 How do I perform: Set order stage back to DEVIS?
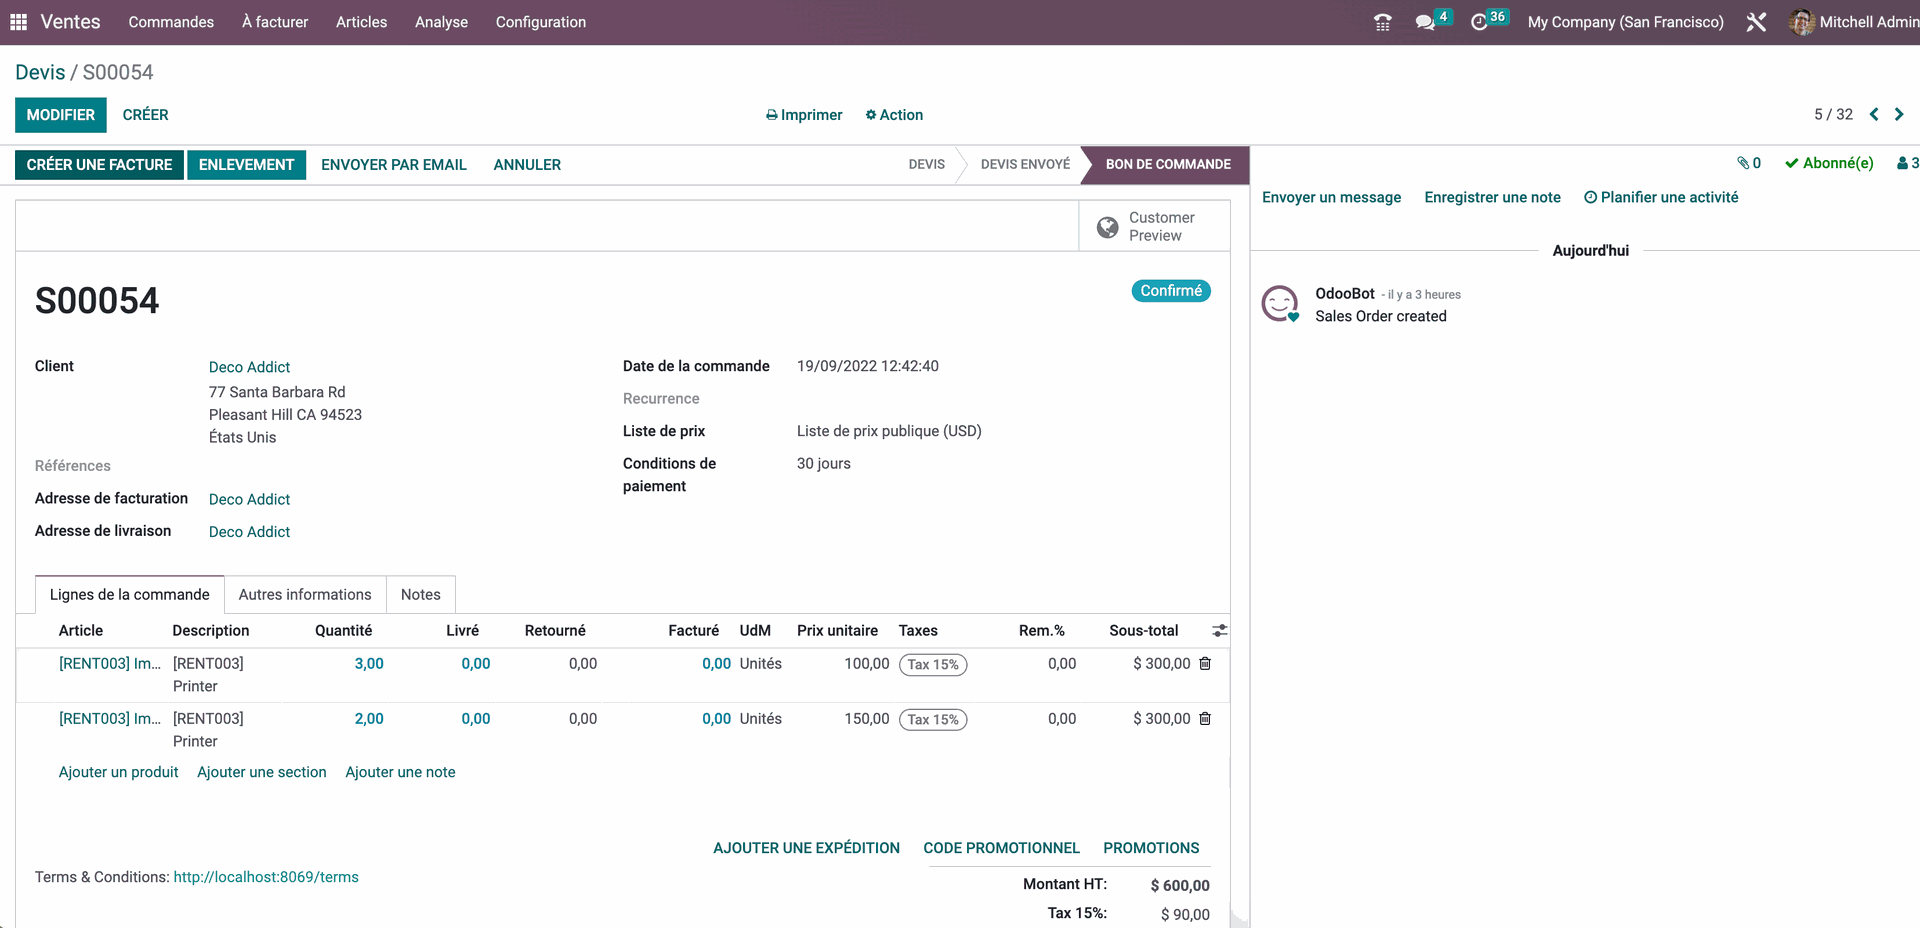click(925, 164)
